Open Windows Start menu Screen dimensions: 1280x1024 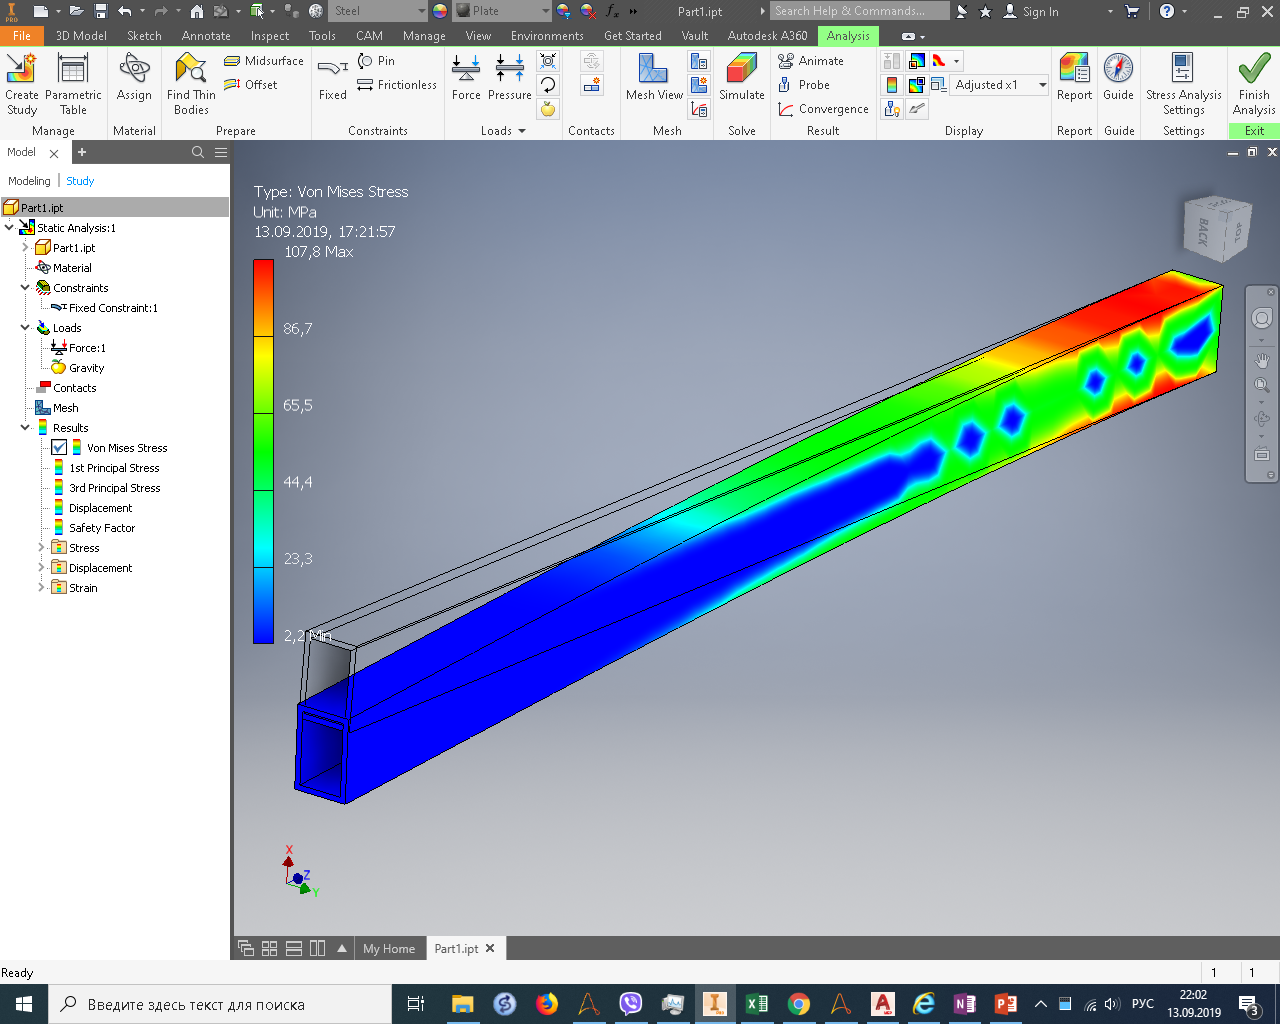pos(24,1004)
